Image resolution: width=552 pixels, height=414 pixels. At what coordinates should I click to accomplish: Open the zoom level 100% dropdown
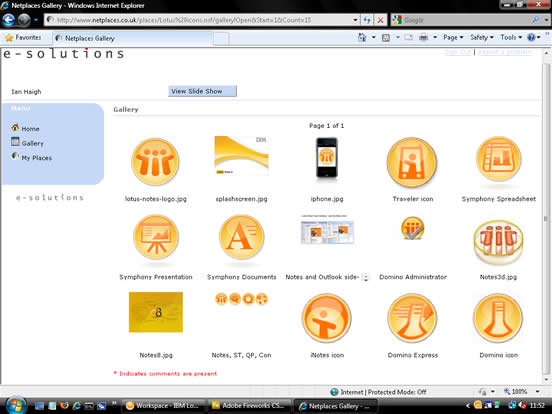tap(538, 391)
